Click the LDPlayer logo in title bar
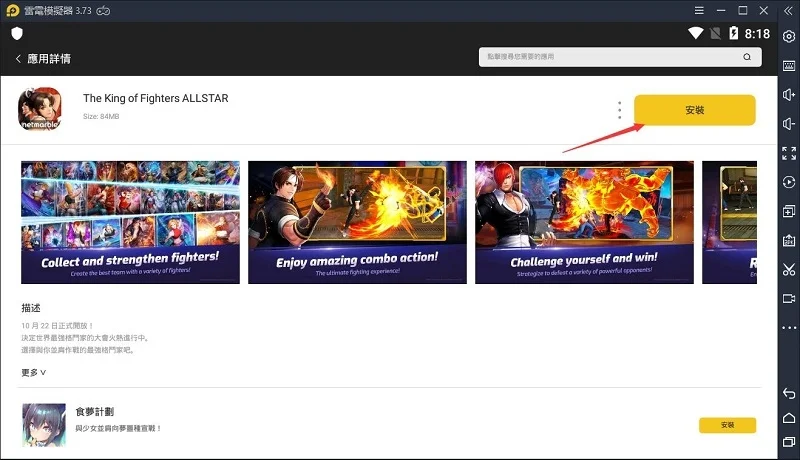This screenshot has width=800, height=460. (13, 10)
